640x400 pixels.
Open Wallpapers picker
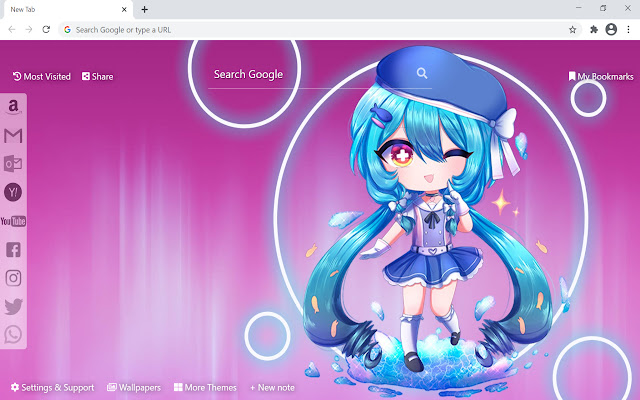pos(134,387)
